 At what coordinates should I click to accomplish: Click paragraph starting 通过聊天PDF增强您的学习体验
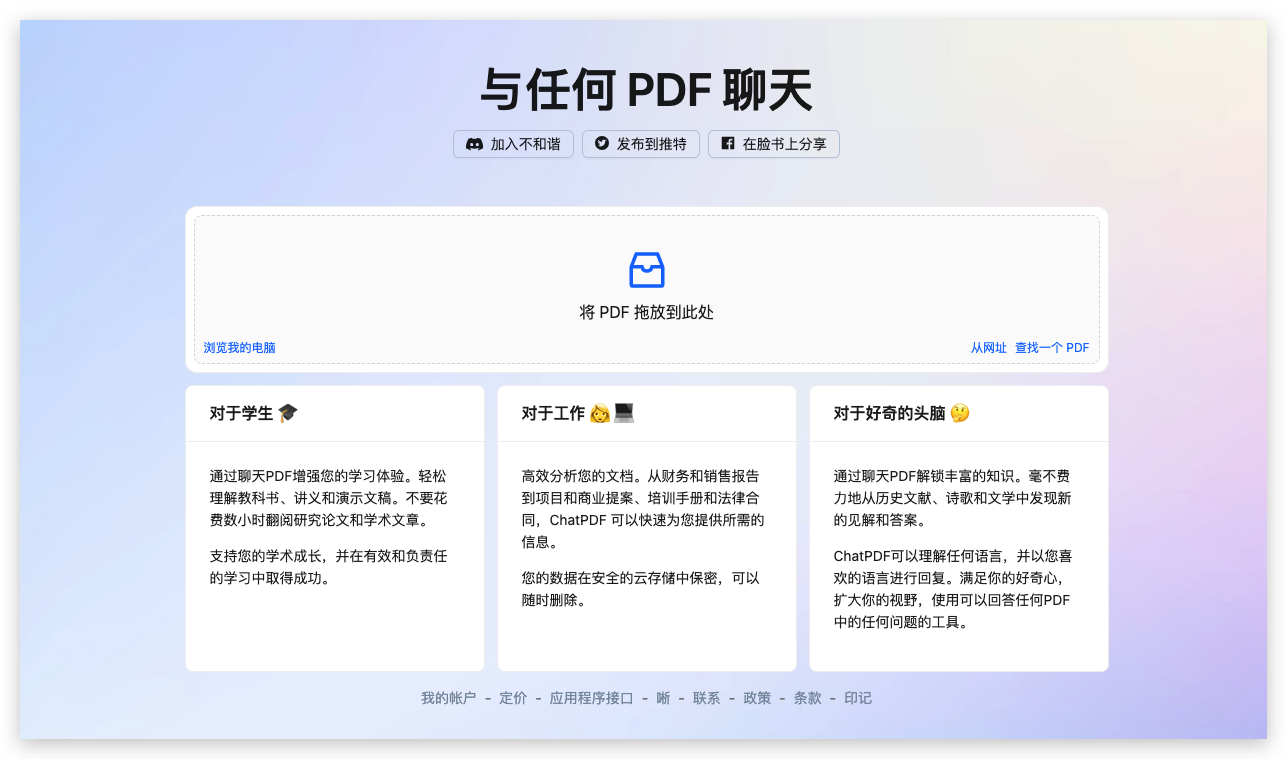328,498
